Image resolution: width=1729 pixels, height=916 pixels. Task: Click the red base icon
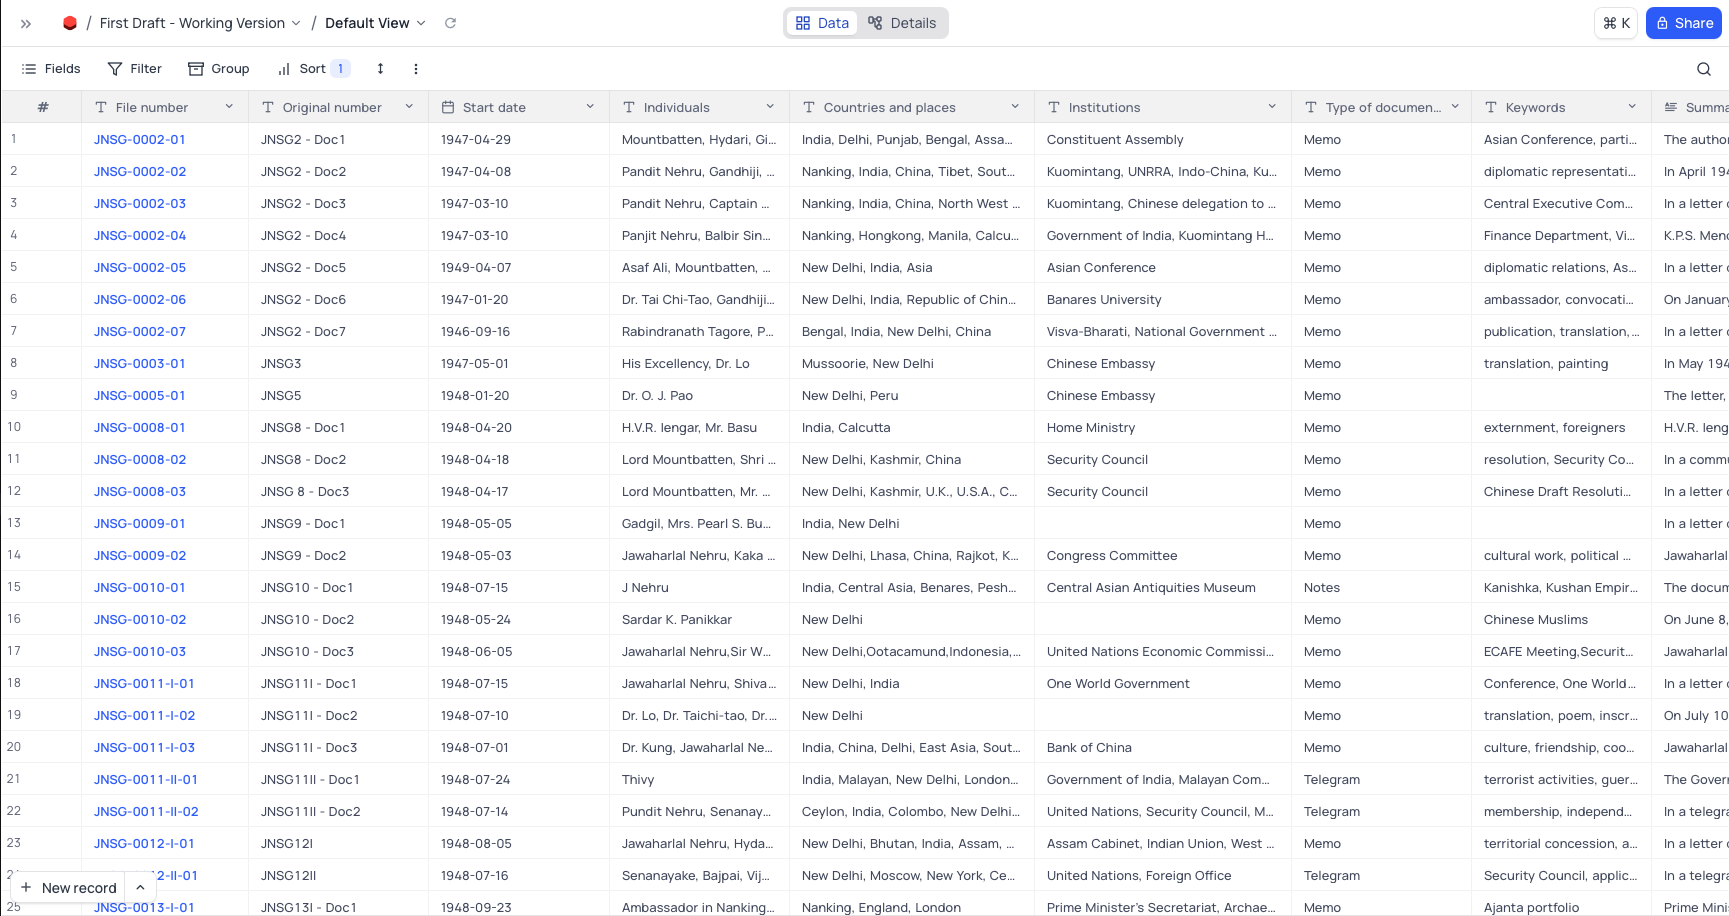[70, 23]
